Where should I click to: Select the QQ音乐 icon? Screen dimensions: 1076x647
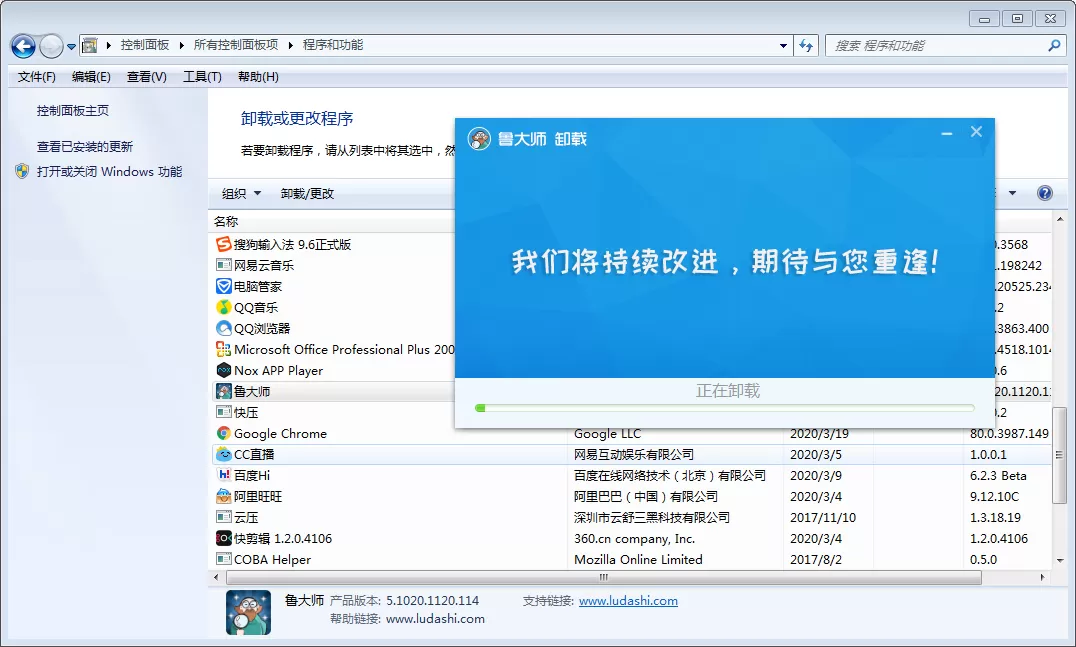[224, 307]
